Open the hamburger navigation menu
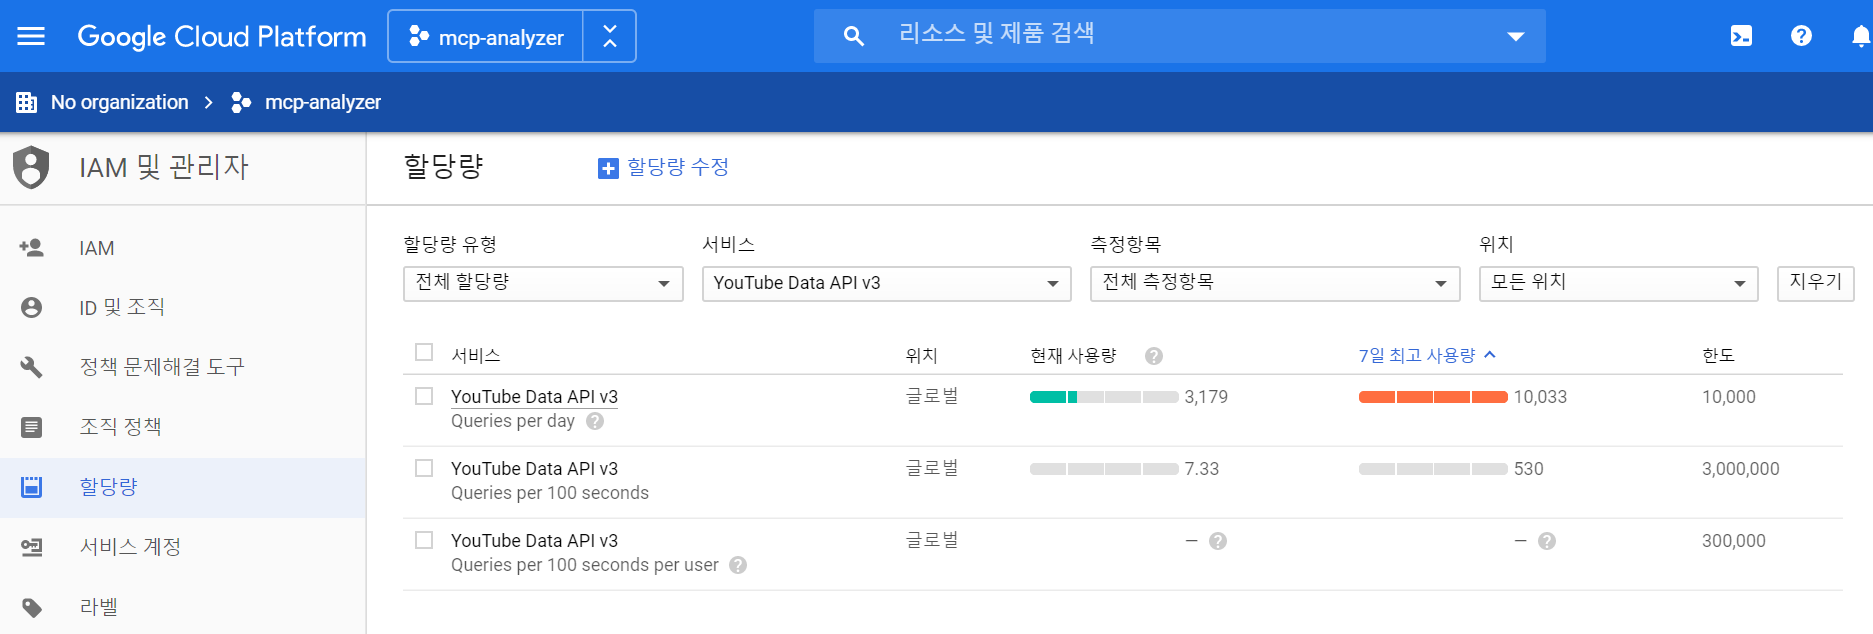This screenshot has width=1873, height=634. tap(31, 36)
